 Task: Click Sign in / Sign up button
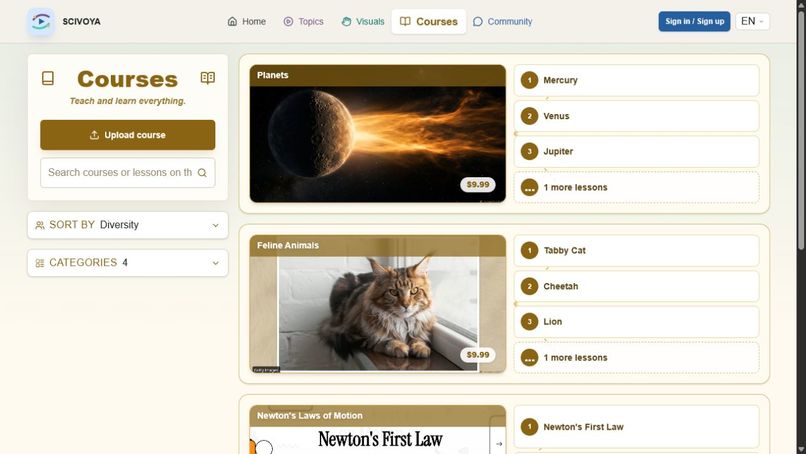point(694,22)
